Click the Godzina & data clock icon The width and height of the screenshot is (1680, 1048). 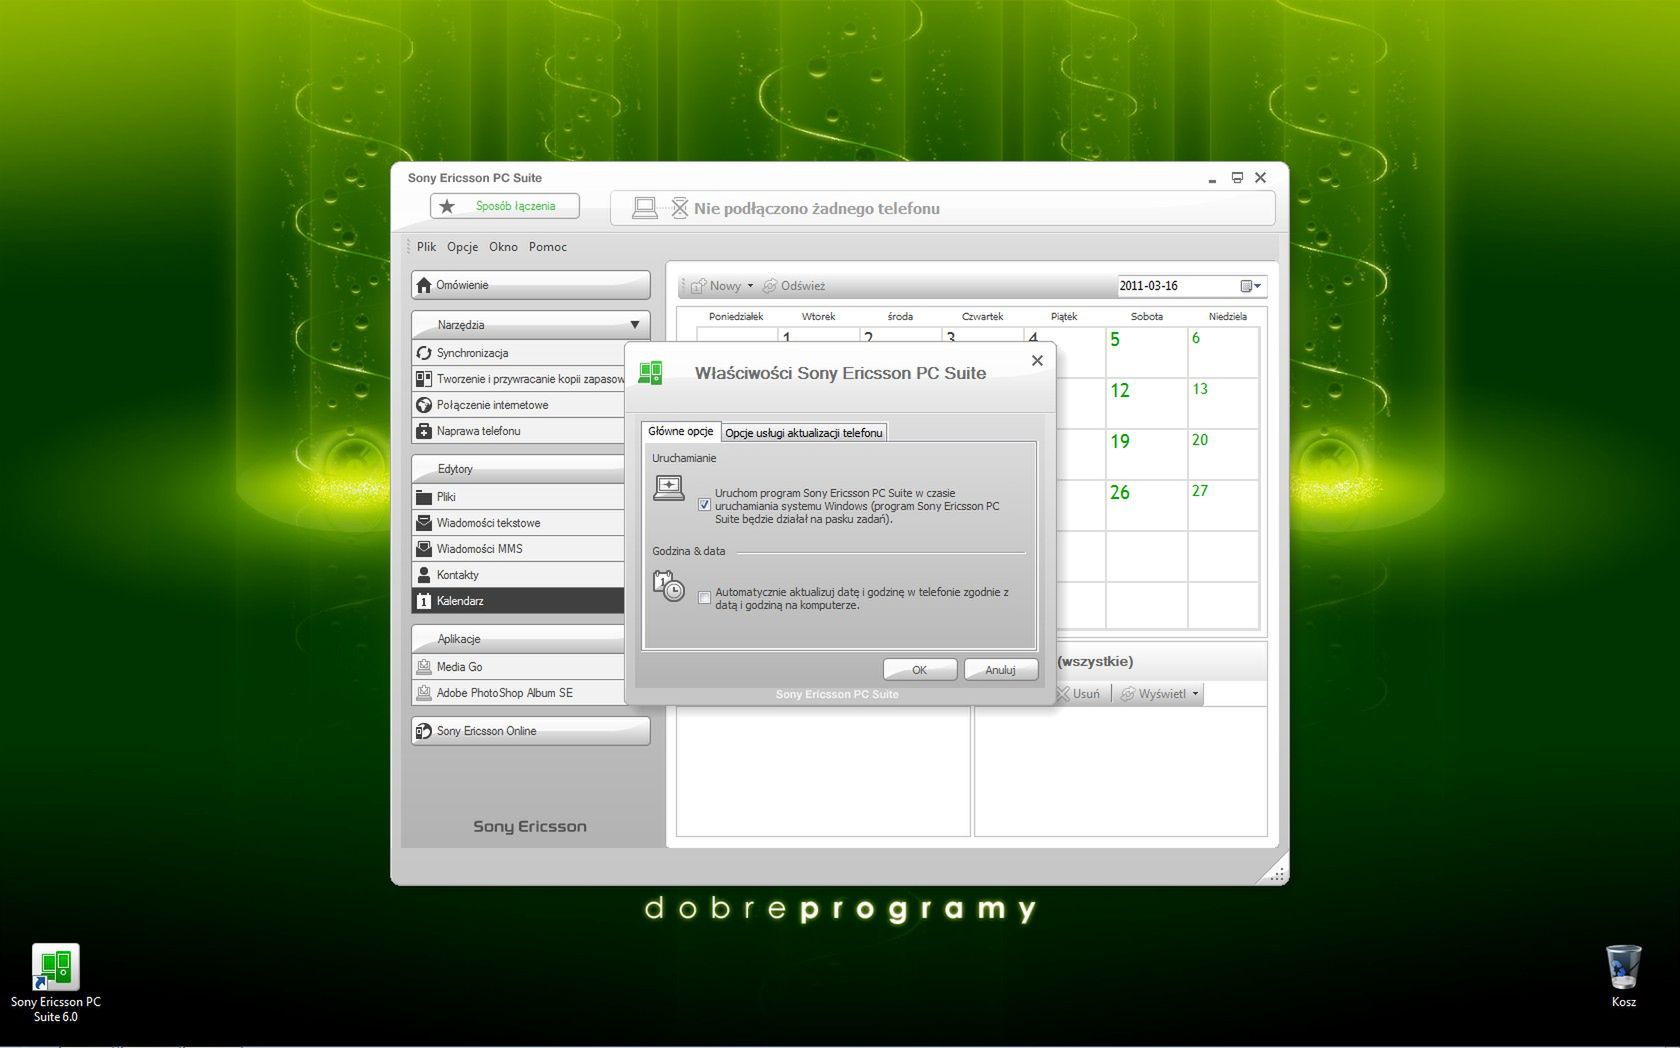coord(668,586)
